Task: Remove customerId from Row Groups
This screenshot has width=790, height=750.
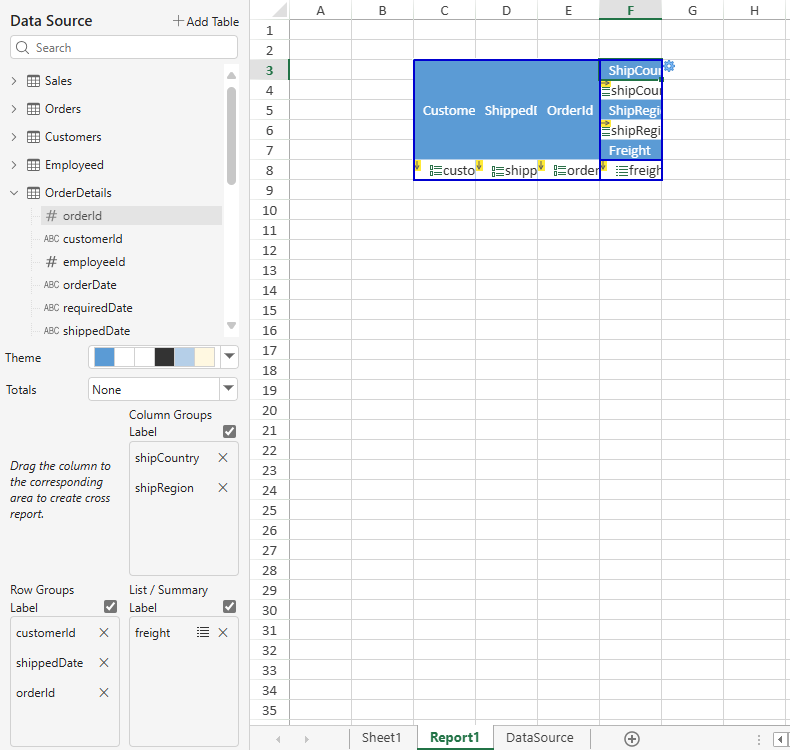Action: click(x=104, y=633)
